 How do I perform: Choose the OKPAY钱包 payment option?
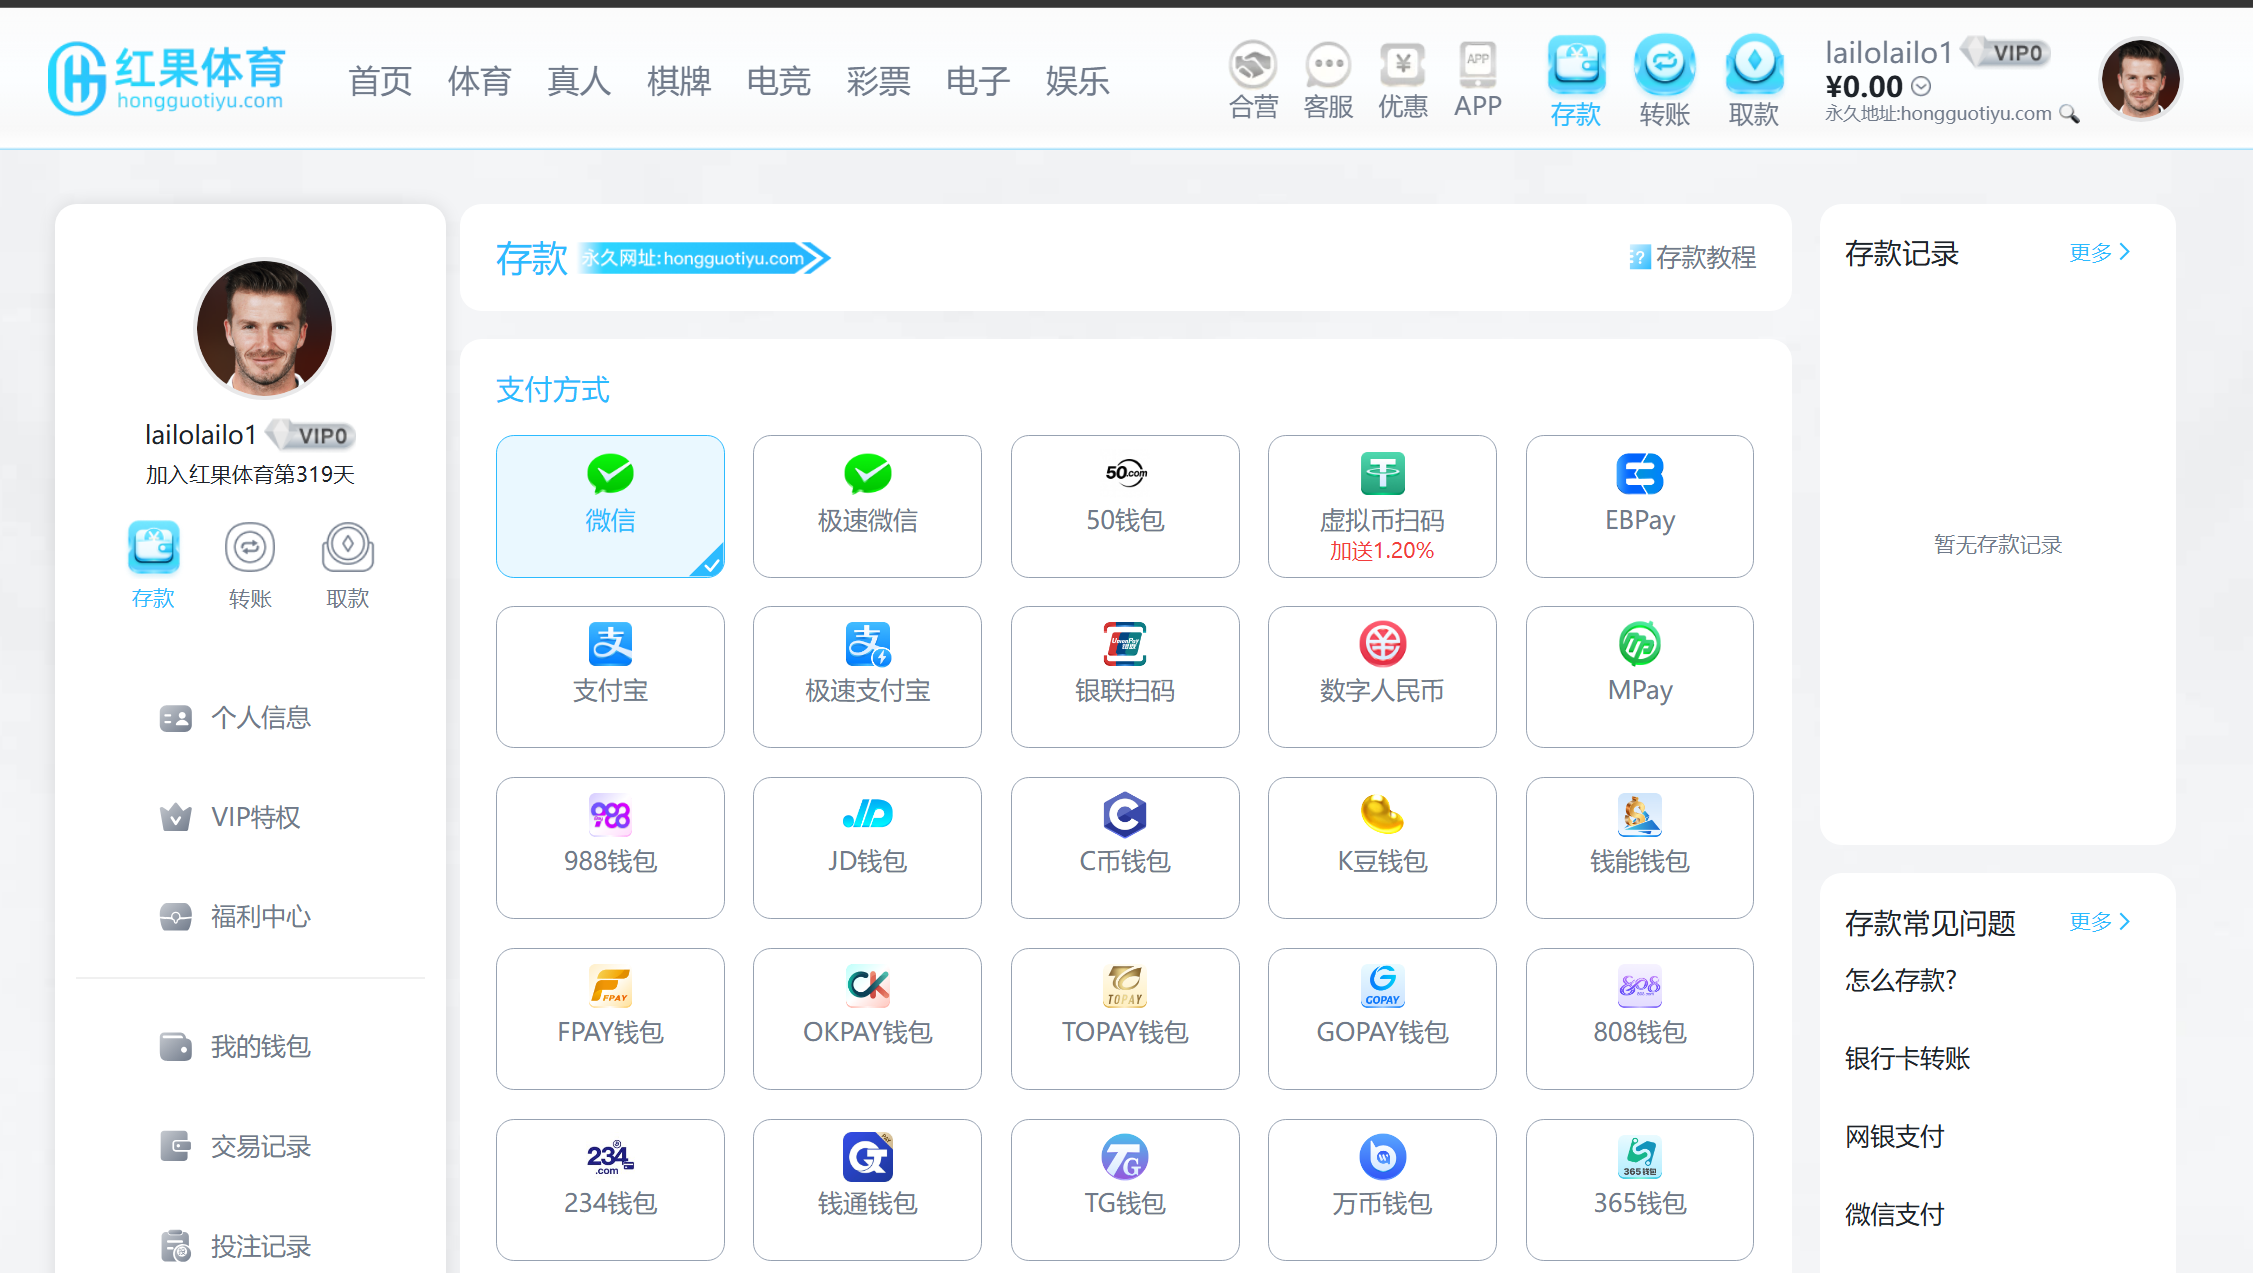(867, 1019)
